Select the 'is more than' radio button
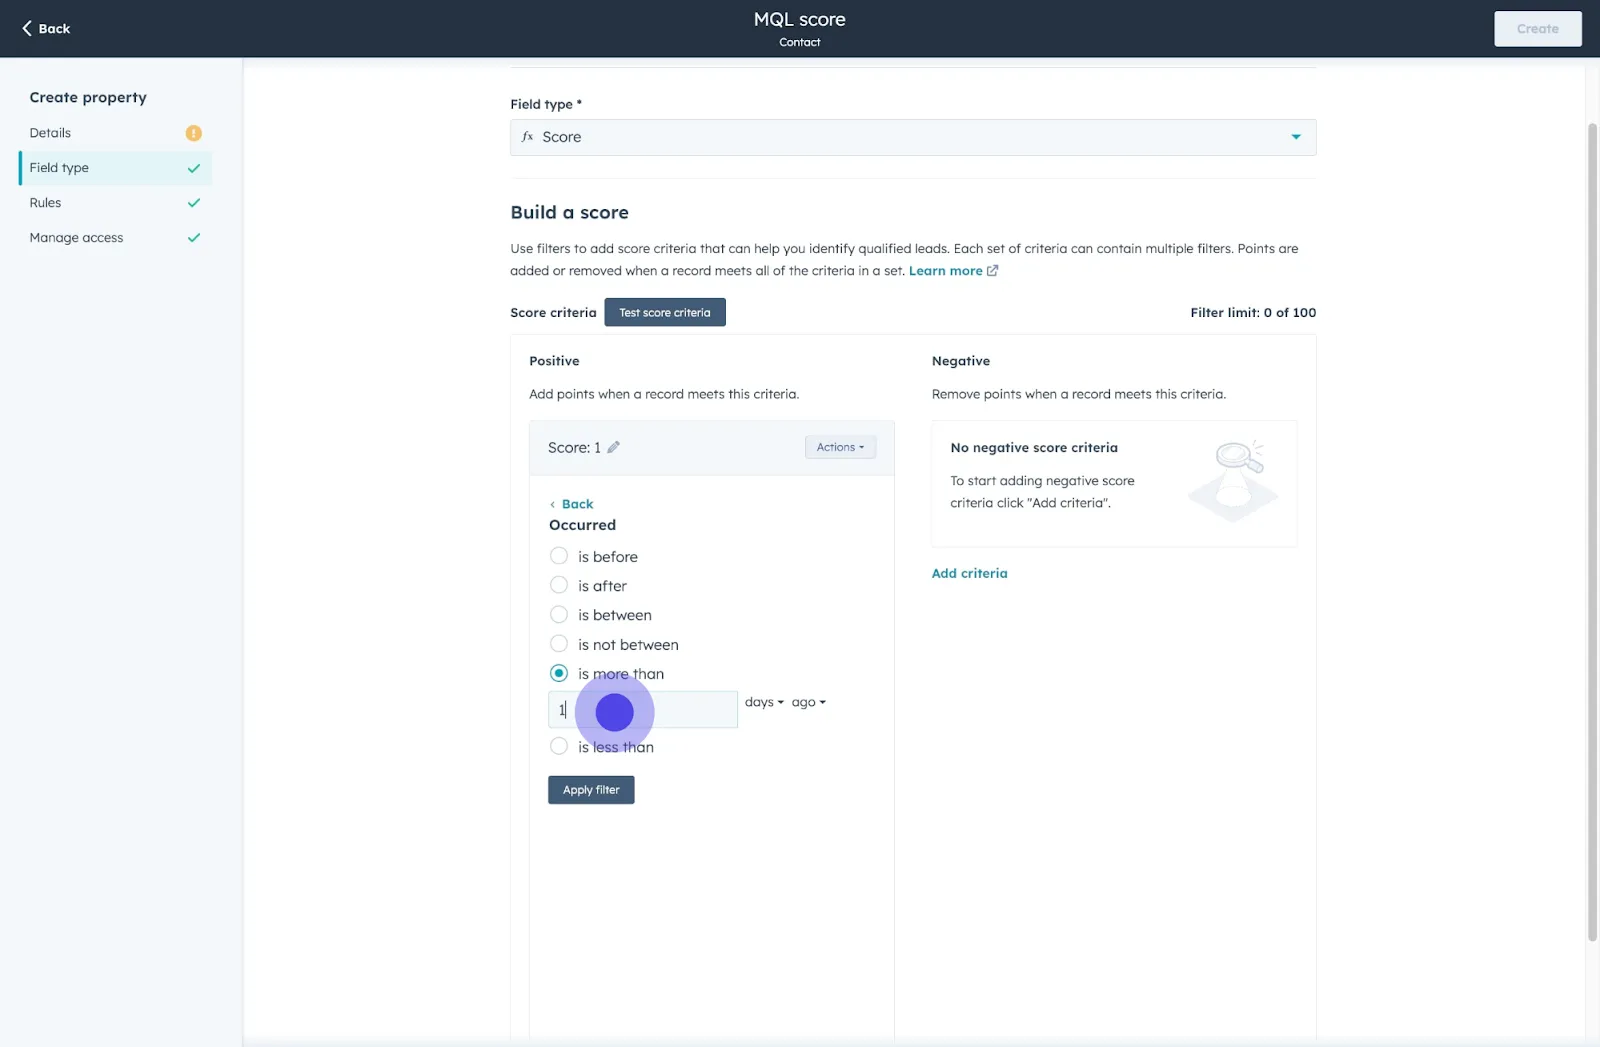This screenshot has height=1047, width=1600. 559,673
